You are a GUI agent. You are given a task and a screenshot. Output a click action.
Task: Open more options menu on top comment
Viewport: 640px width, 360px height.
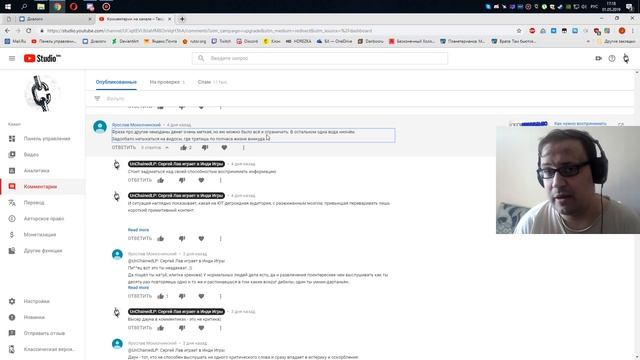pos(244,147)
